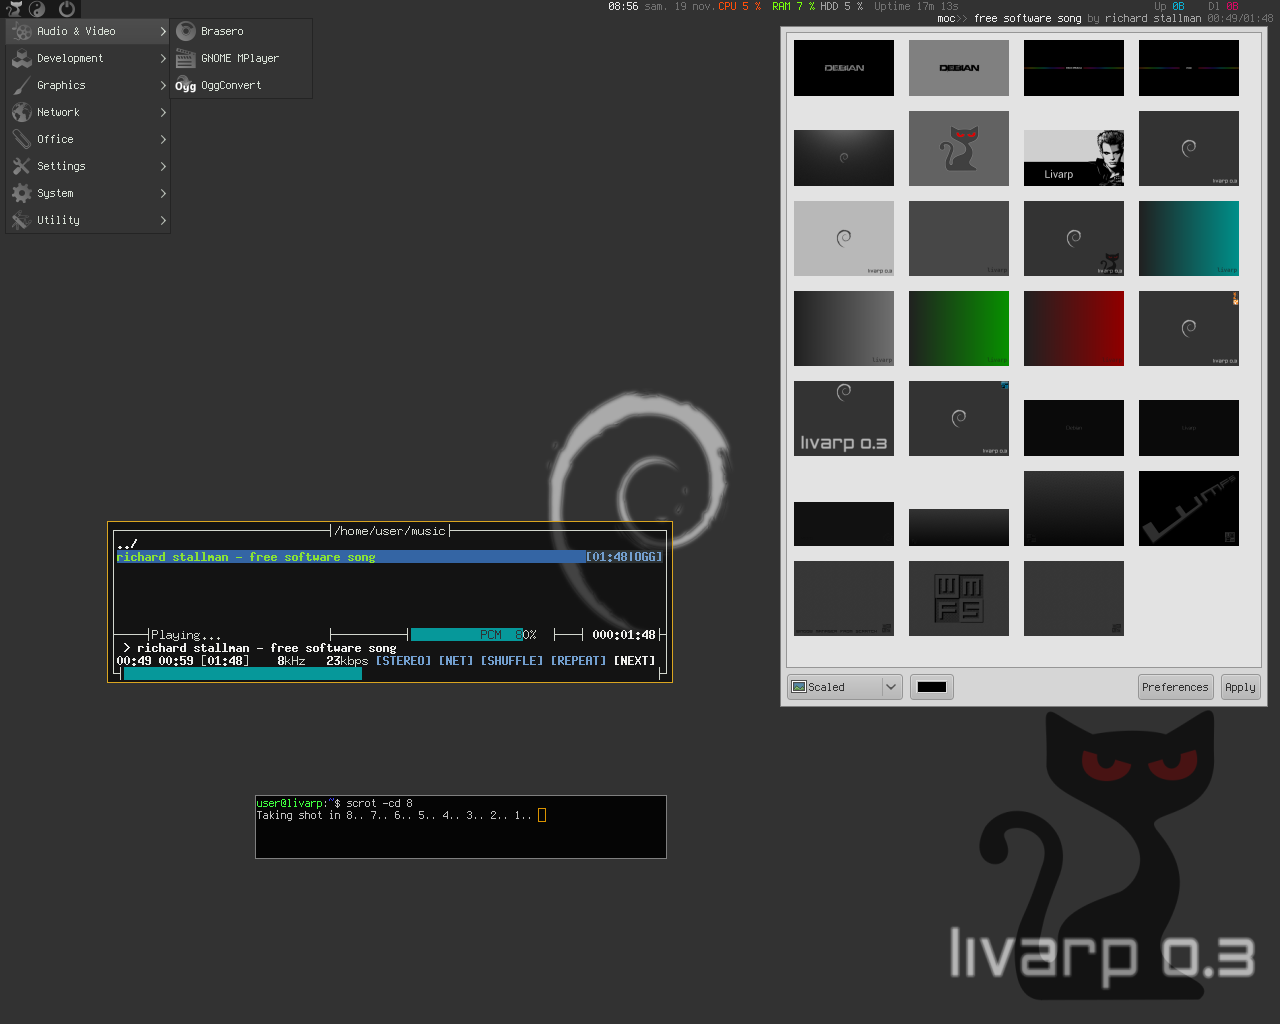Select the cat with red eyes wallpaper
1280x1024 pixels.
coord(959,148)
